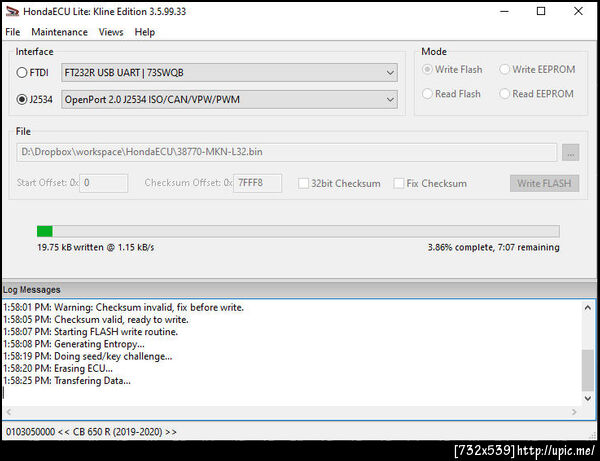Click log line 'Doing seed/key challenge...'
This screenshot has width=600, height=461.
click(x=113, y=357)
